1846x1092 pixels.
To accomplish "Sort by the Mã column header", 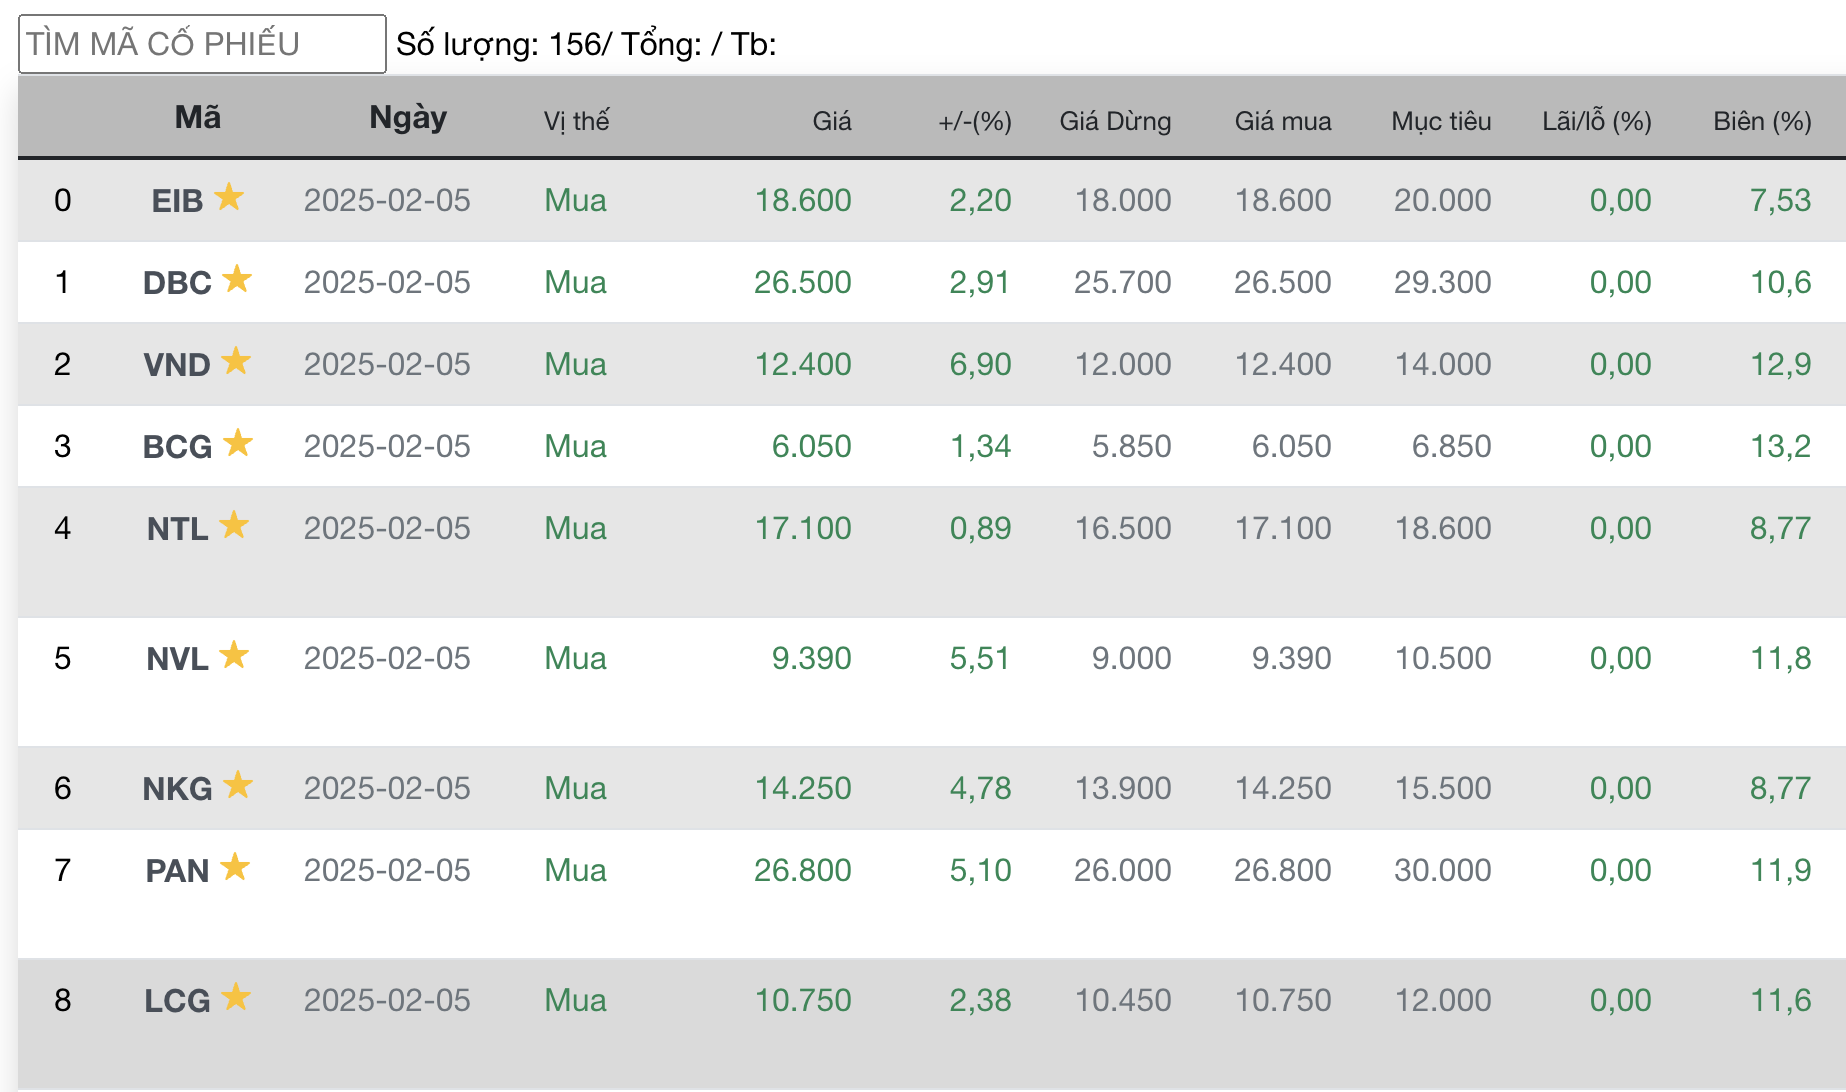I will pyautogui.click(x=198, y=118).
